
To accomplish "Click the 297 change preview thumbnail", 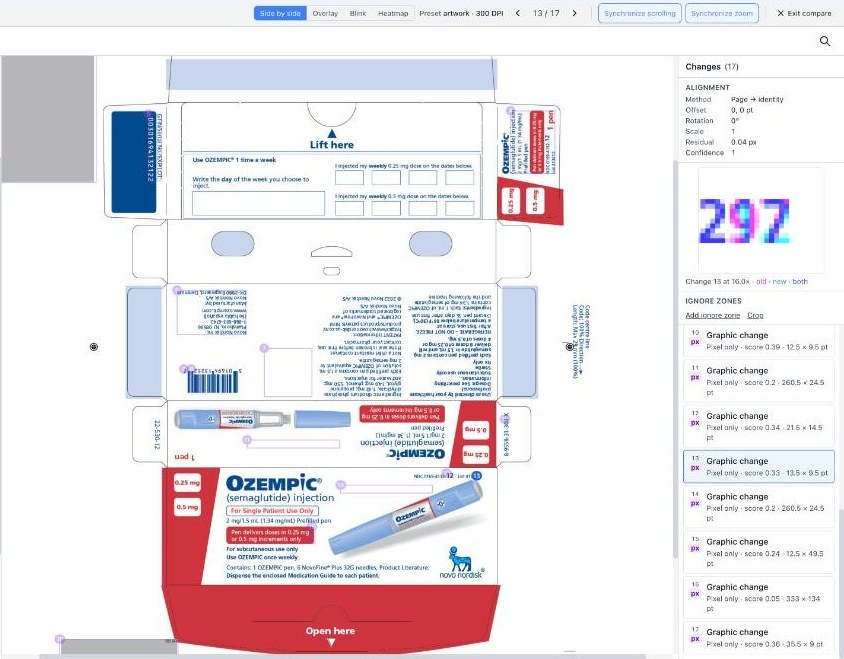I will pos(760,220).
